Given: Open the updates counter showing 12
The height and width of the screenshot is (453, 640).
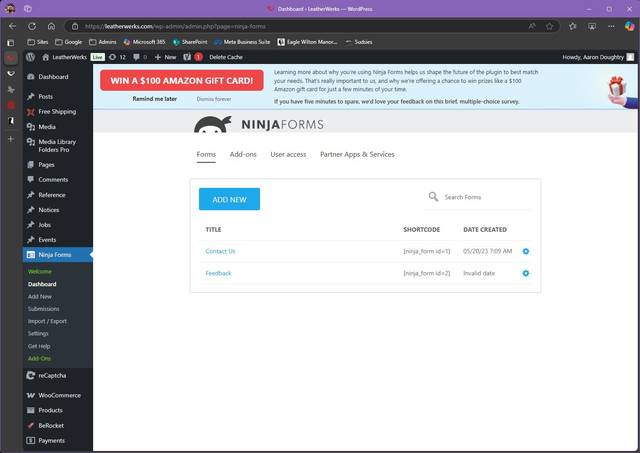Looking at the screenshot, I should pos(117,57).
